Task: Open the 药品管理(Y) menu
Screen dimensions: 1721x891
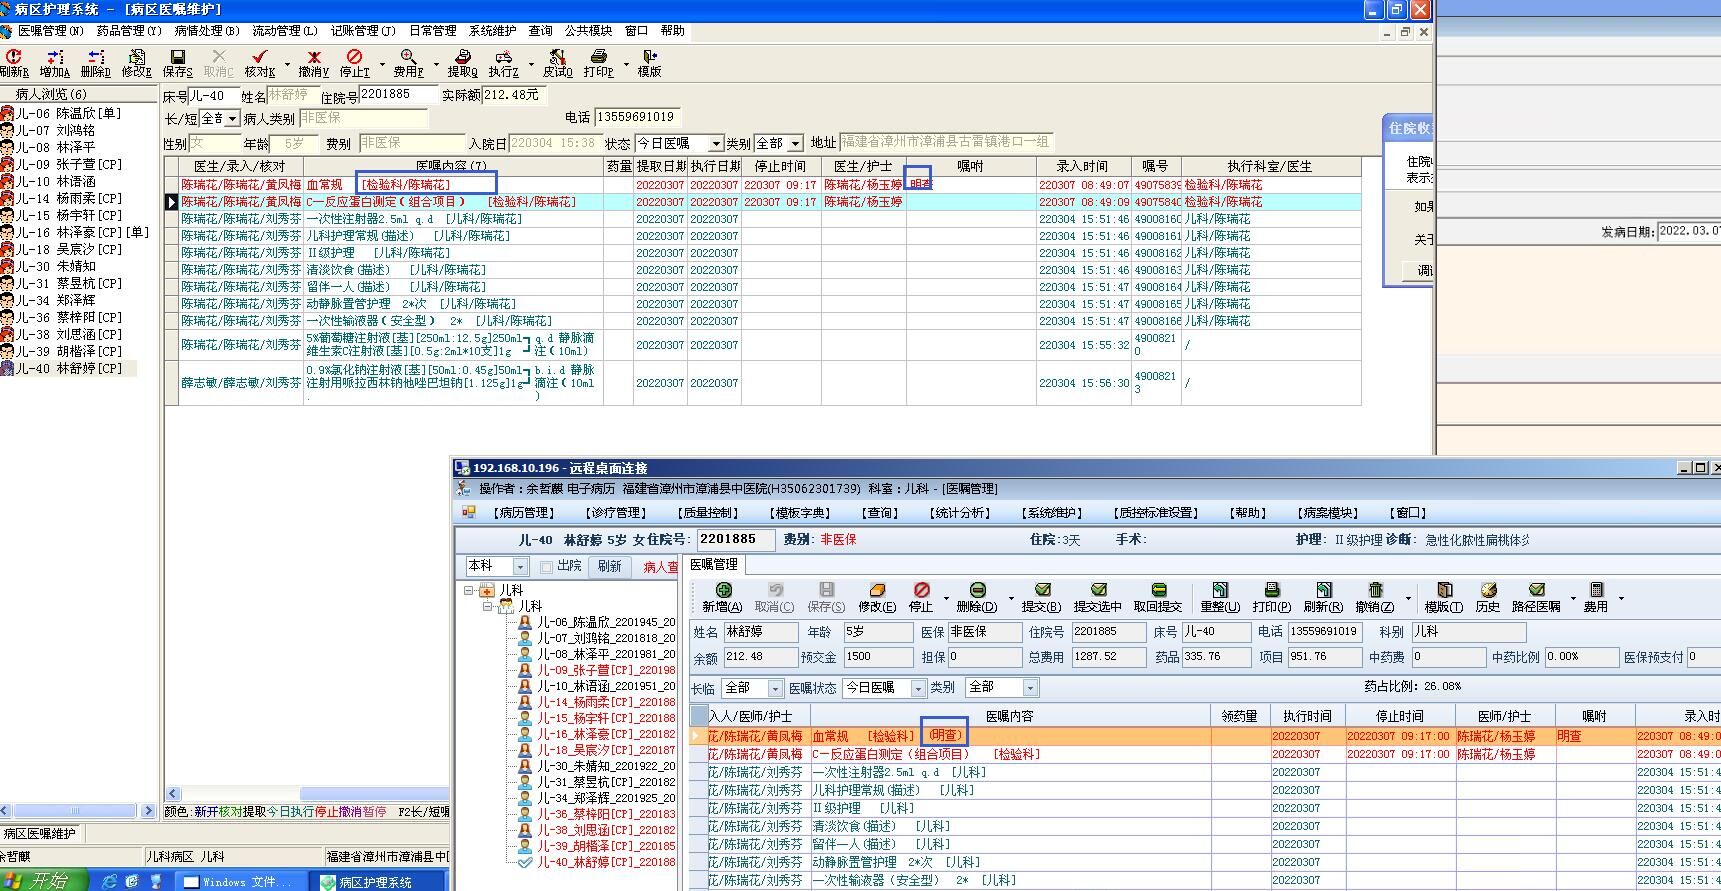Action: [x=128, y=31]
